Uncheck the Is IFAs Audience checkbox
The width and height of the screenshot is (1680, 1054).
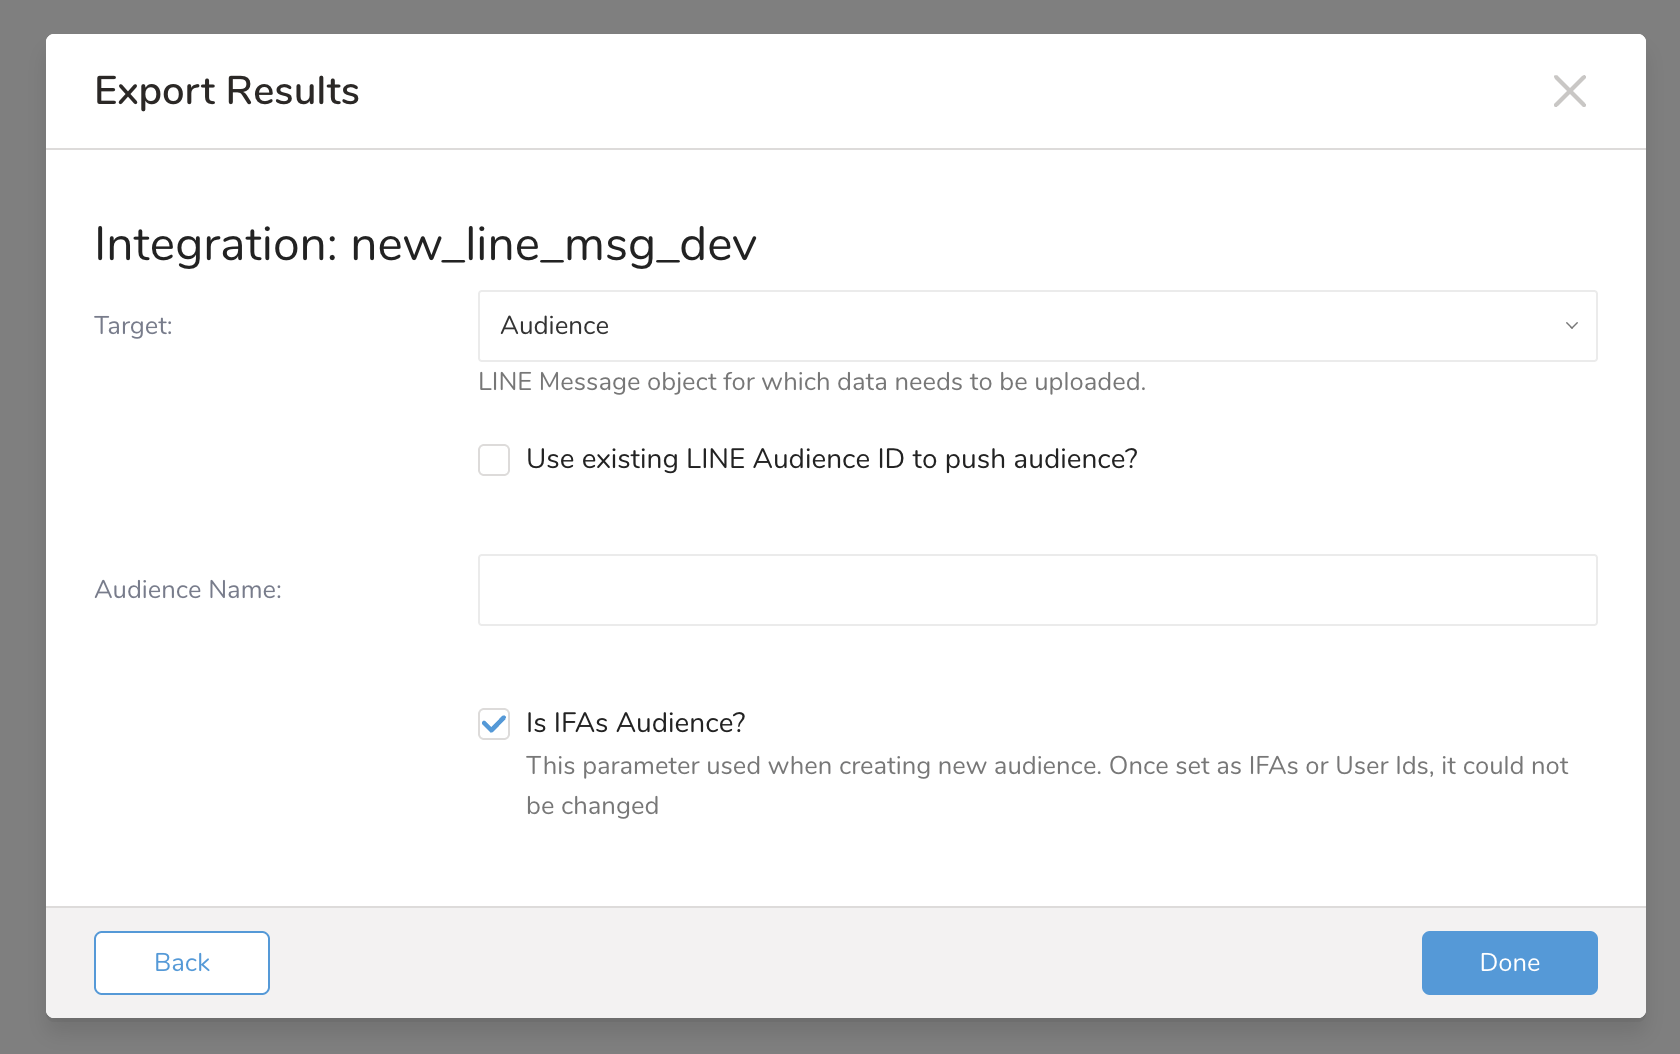pyautogui.click(x=494, y=724)
